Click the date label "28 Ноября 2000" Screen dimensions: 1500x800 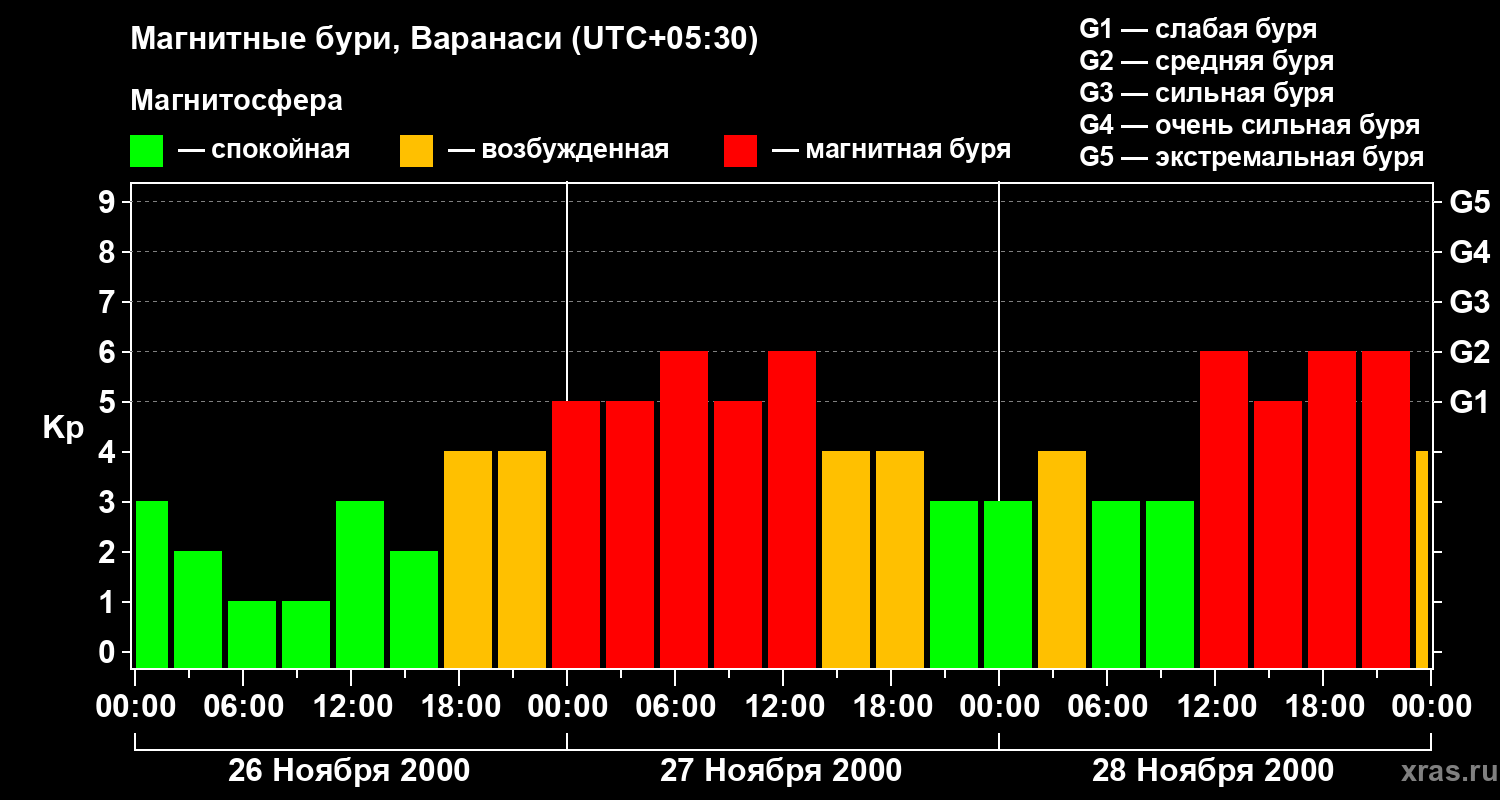point(1213,771)
